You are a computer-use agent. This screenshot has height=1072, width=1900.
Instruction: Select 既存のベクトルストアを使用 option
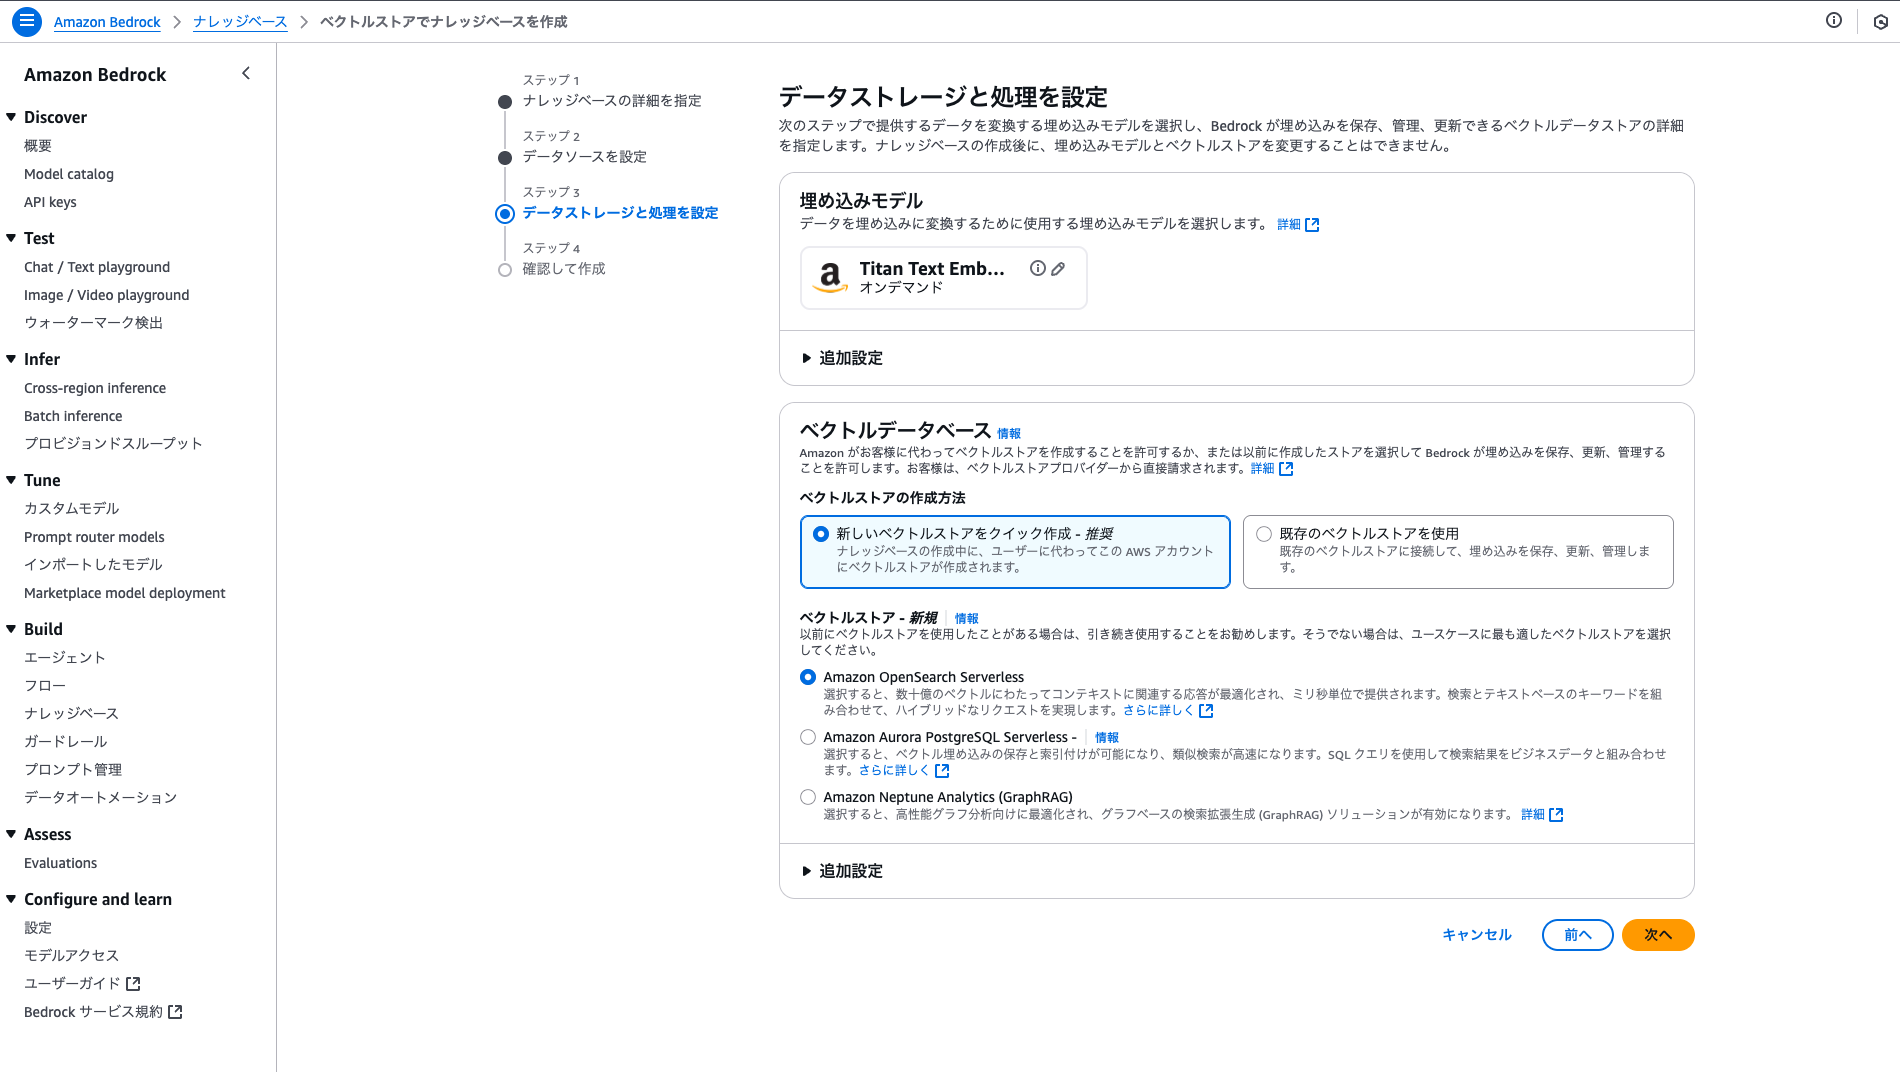click(x=1263, y=533)
